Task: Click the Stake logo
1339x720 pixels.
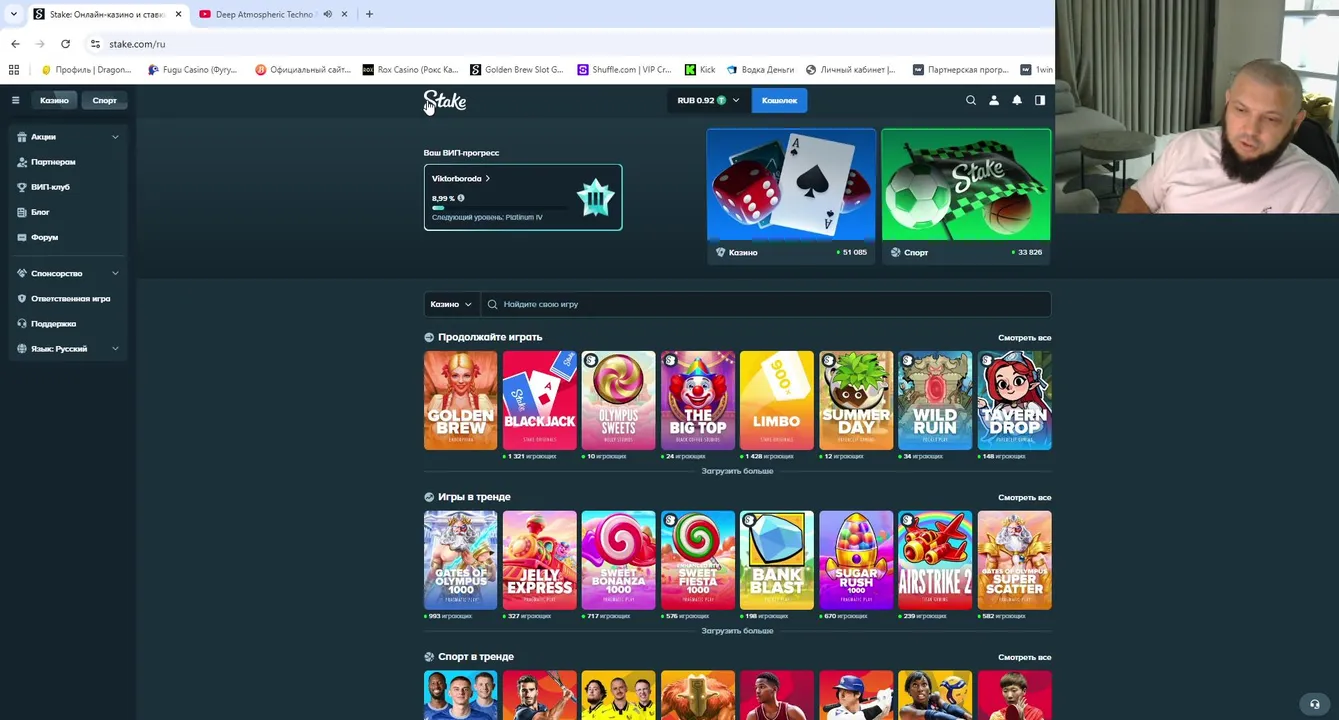Action: click(x=445, y=101)
